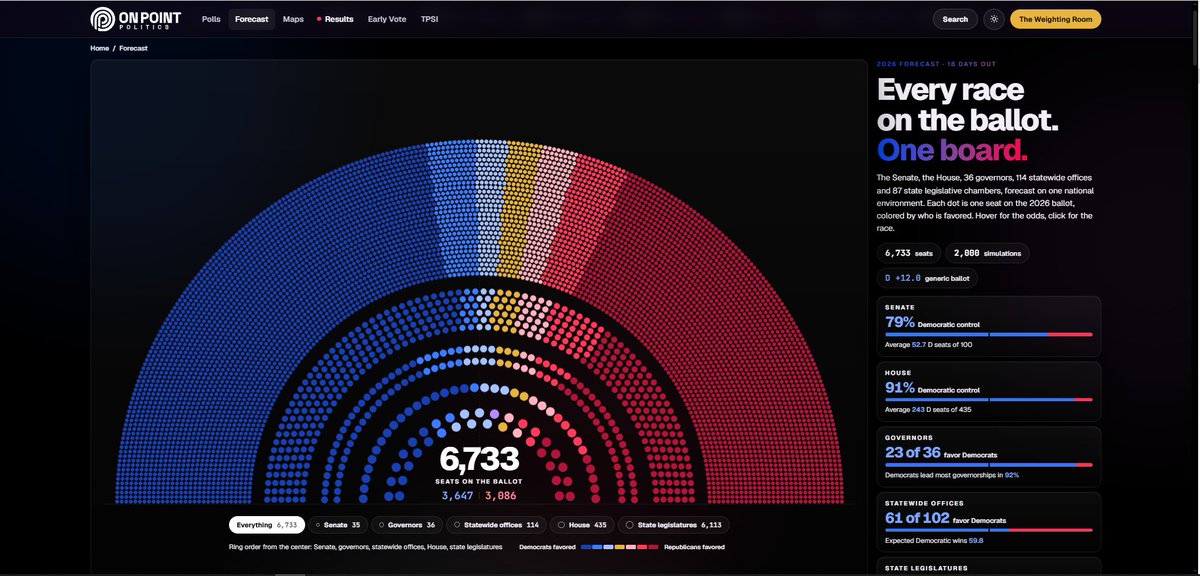Click the 6,733 seats stat pill
The width and height of the screenshot is (1200, 576).
coord(908,253)
